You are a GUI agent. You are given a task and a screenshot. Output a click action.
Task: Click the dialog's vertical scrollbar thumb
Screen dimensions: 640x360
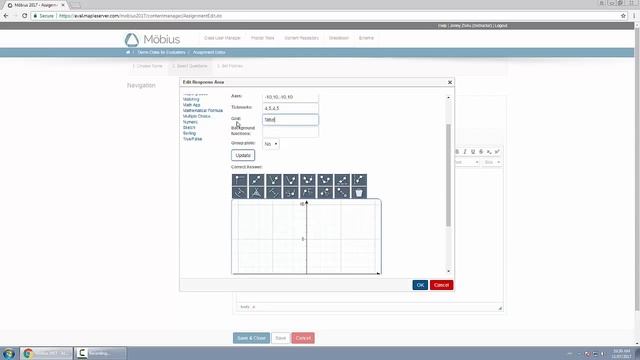tap(448, 175)
